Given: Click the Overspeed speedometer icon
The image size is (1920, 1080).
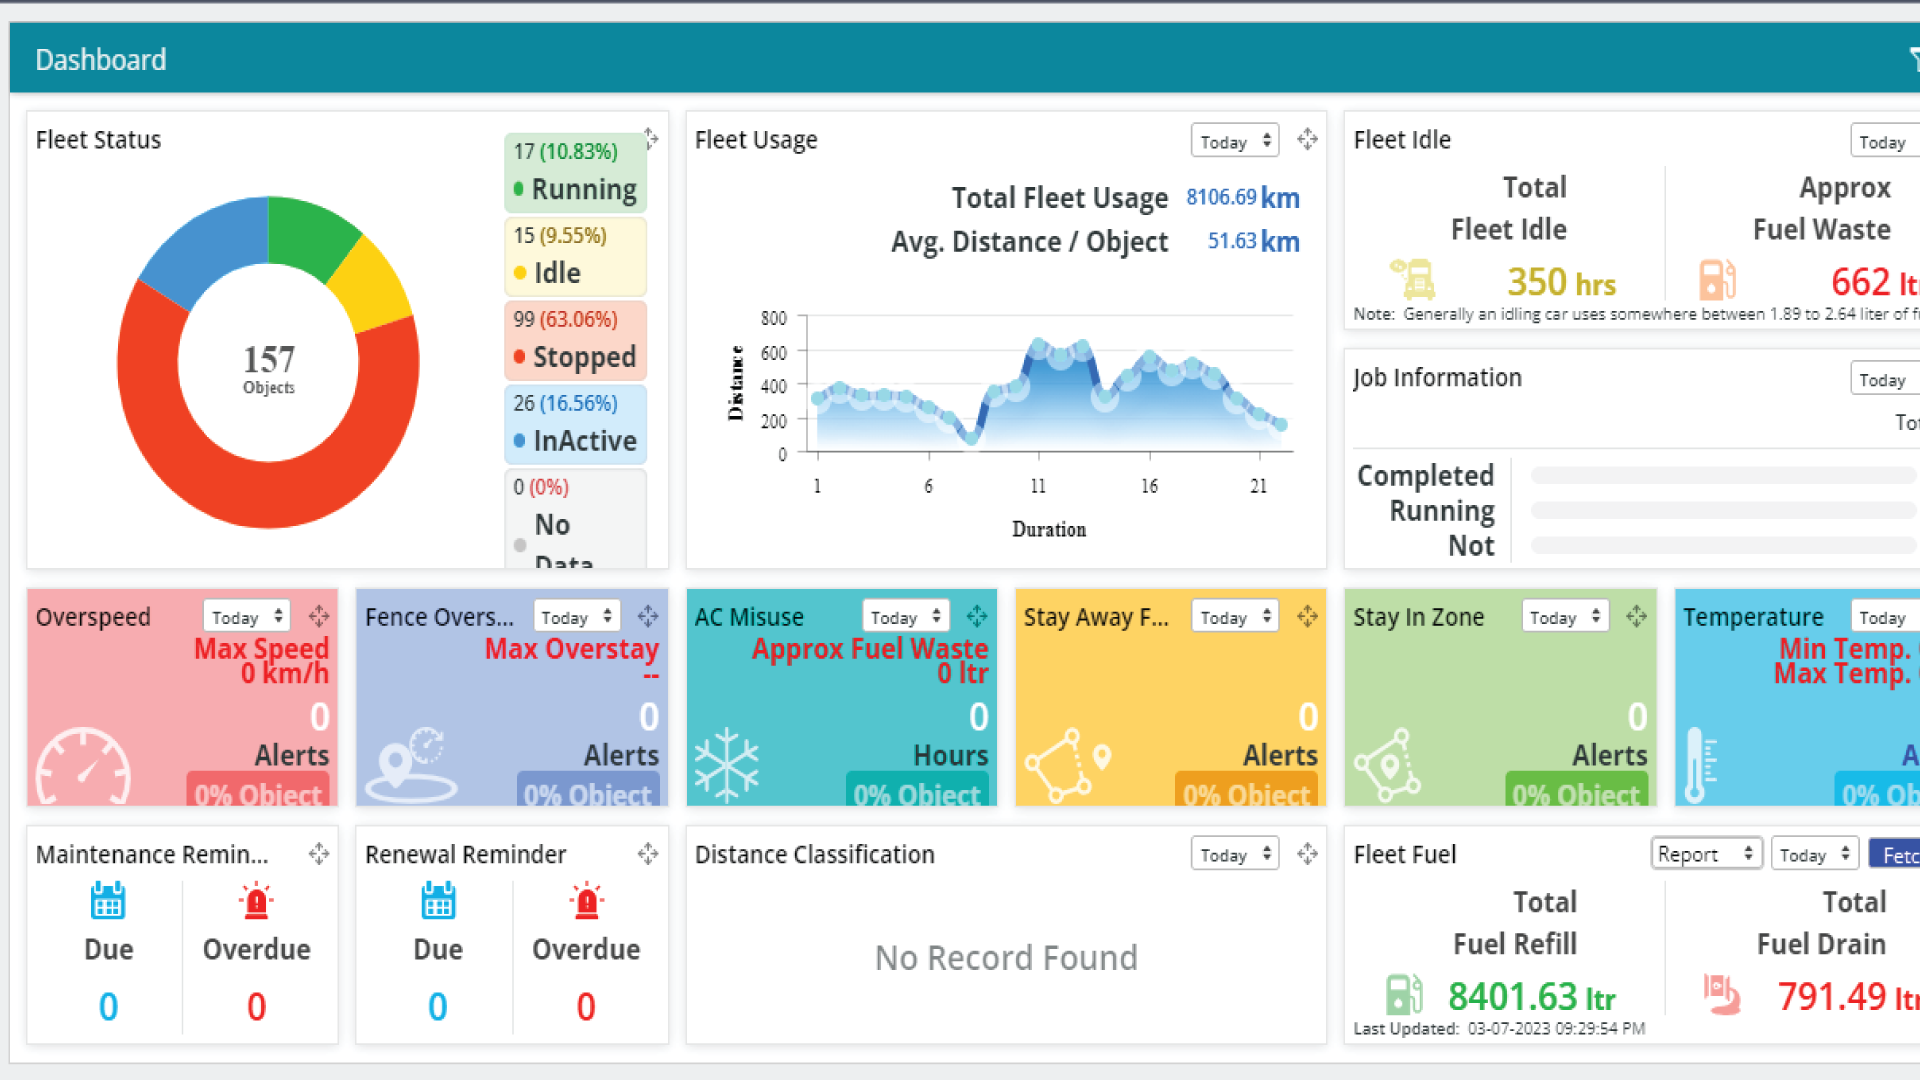Looking at the screenshot, I should (x=83, y=767).
